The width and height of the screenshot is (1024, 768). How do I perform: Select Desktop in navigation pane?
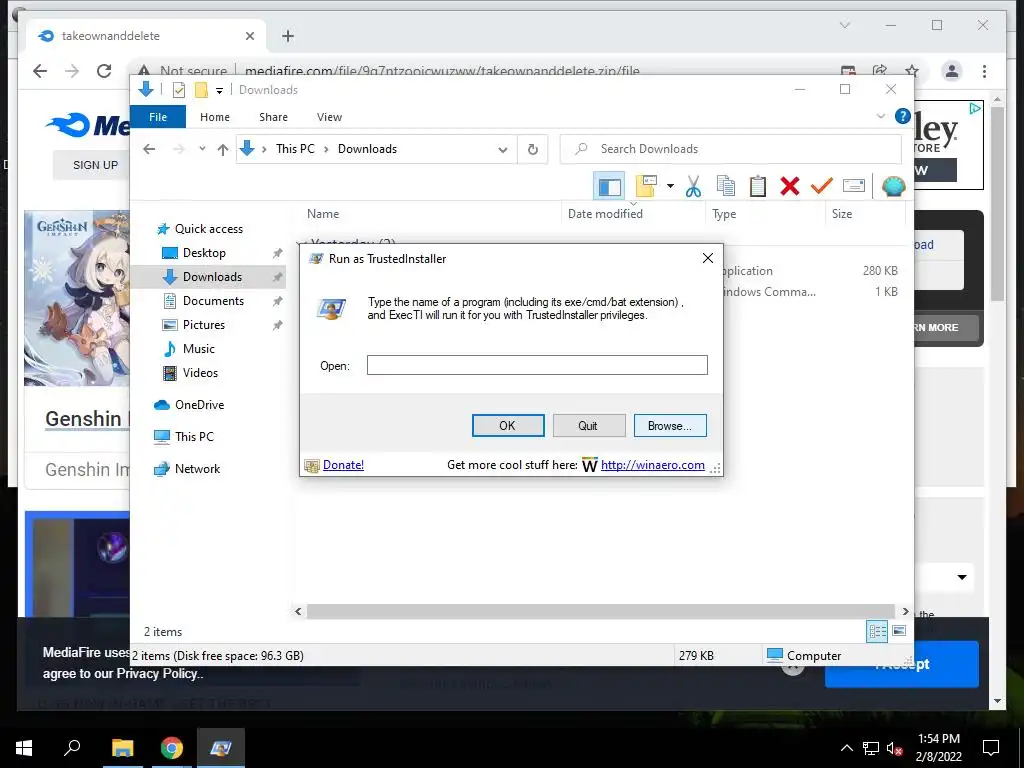[204, 253]
